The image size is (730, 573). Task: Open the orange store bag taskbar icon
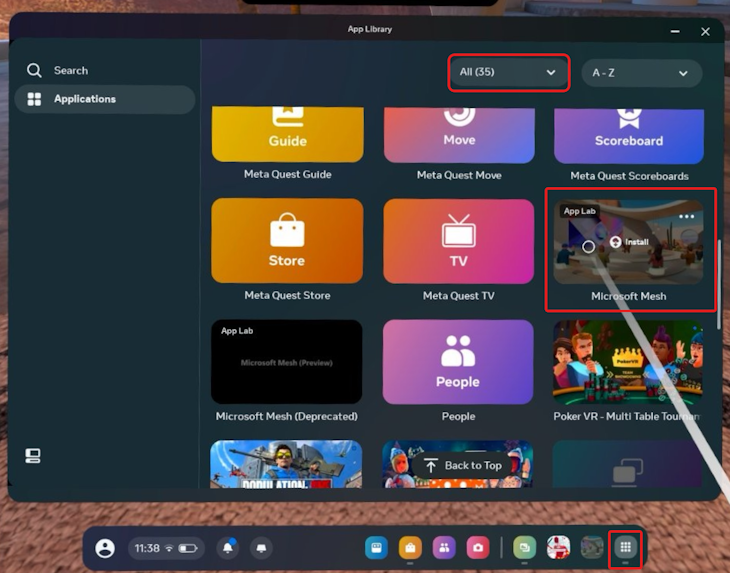click(x=410, y=548)
